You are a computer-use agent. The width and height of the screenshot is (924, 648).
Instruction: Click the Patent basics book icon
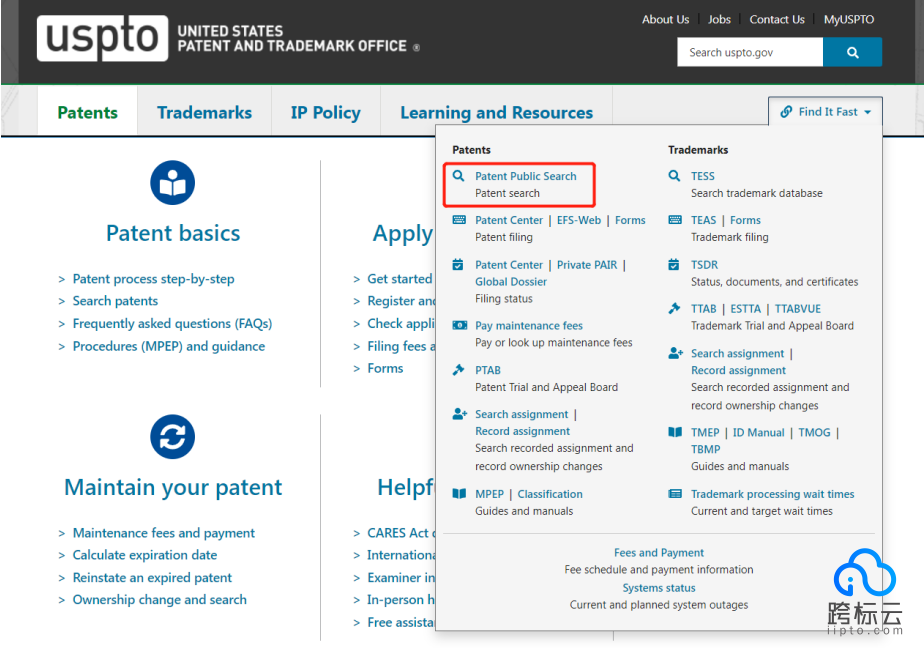(173, 183)
